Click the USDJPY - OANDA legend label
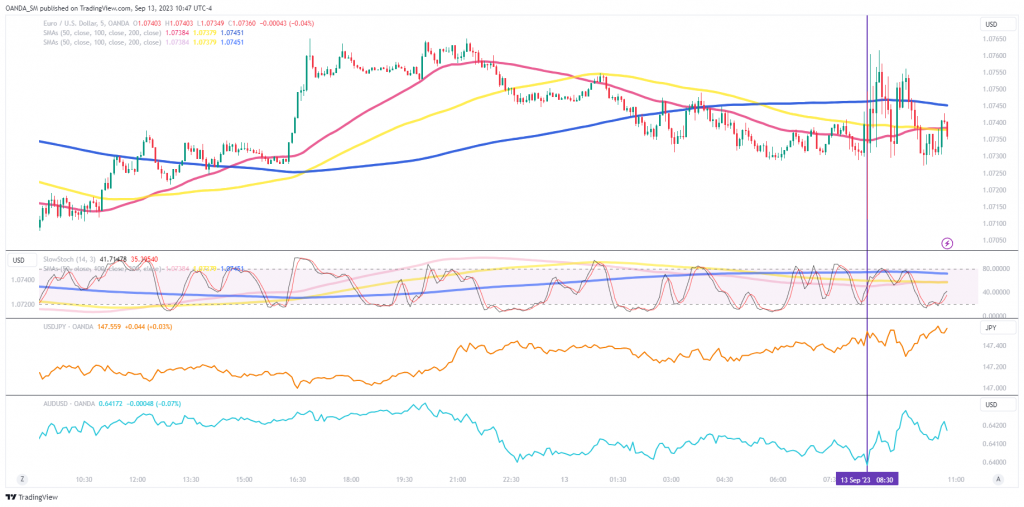 (x=69, y=326)
